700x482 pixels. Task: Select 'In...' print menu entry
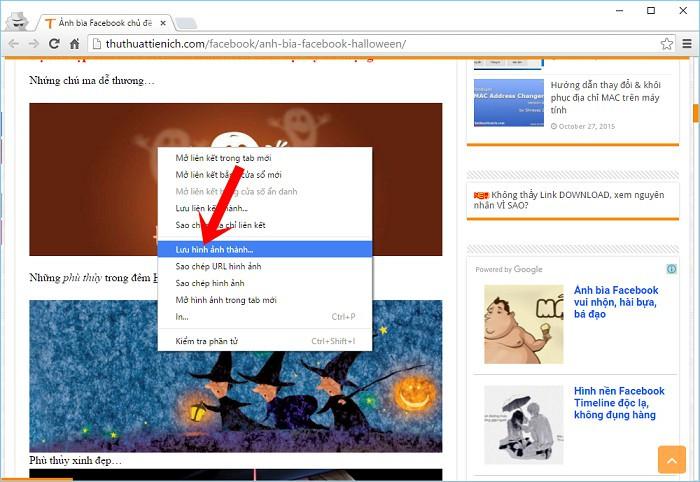(265, 317)
